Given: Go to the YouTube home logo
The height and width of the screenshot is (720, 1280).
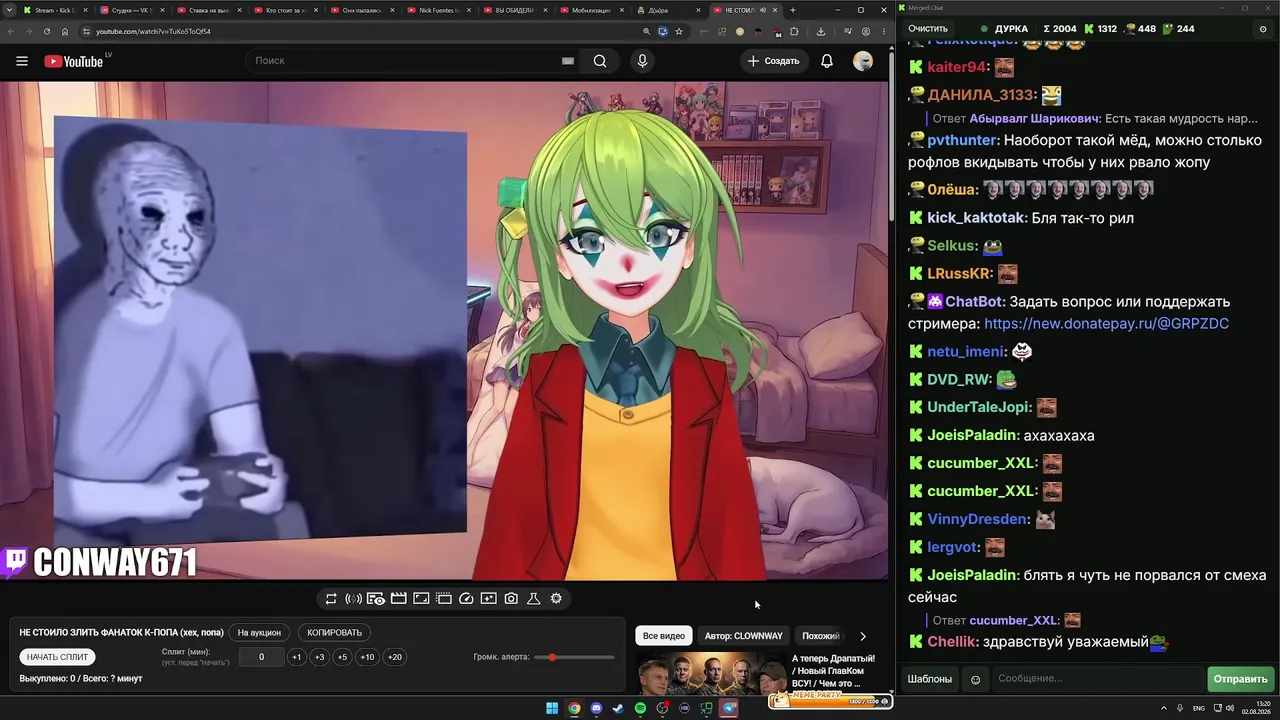Looking at the screenshot, I should [74, 61].
